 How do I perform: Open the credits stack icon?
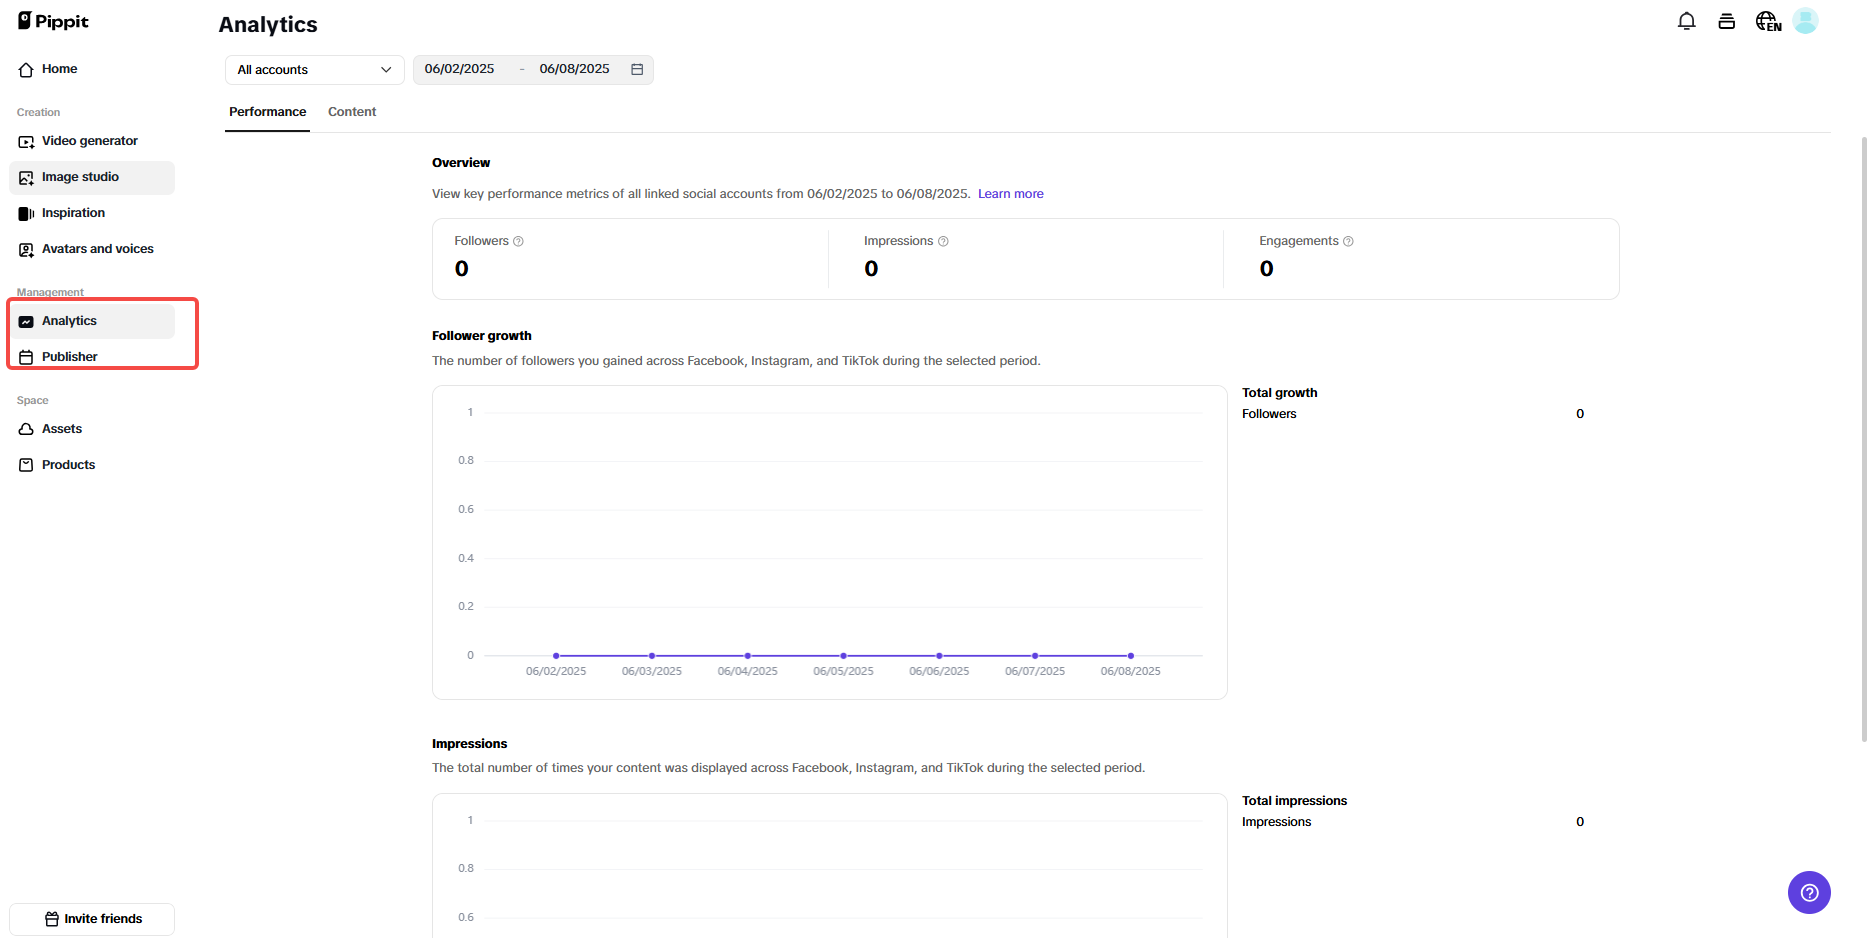[1726, 21]
